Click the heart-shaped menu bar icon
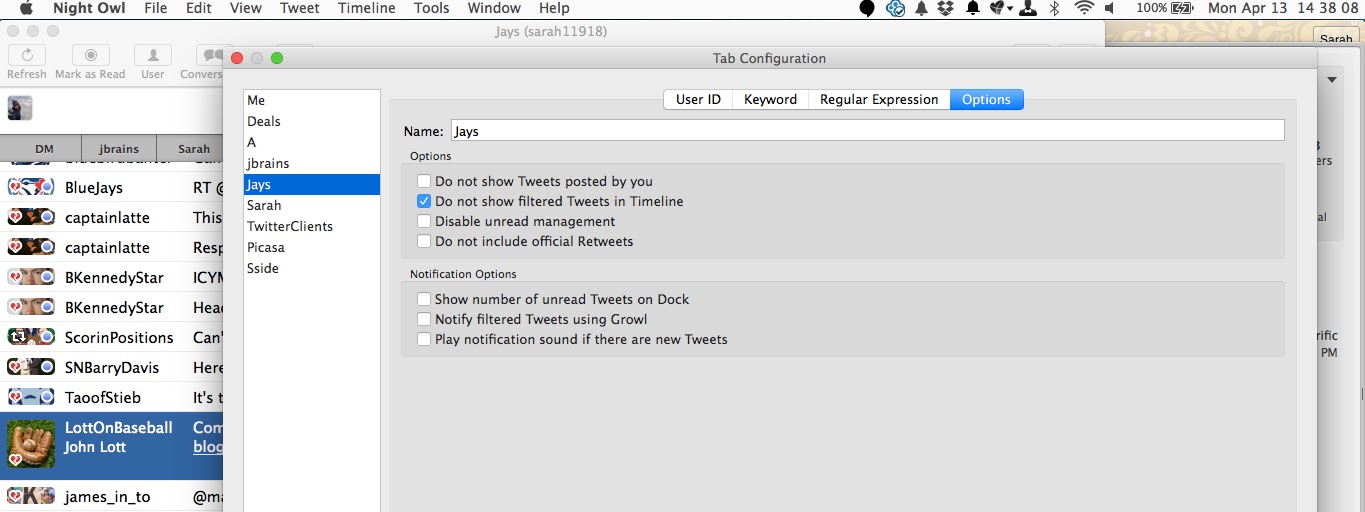This screenshot has width=1365, height=512. 1000,8
